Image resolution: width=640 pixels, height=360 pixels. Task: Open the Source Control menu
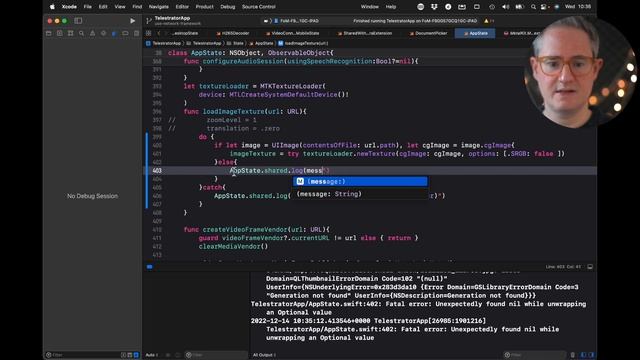pos(259,7)
